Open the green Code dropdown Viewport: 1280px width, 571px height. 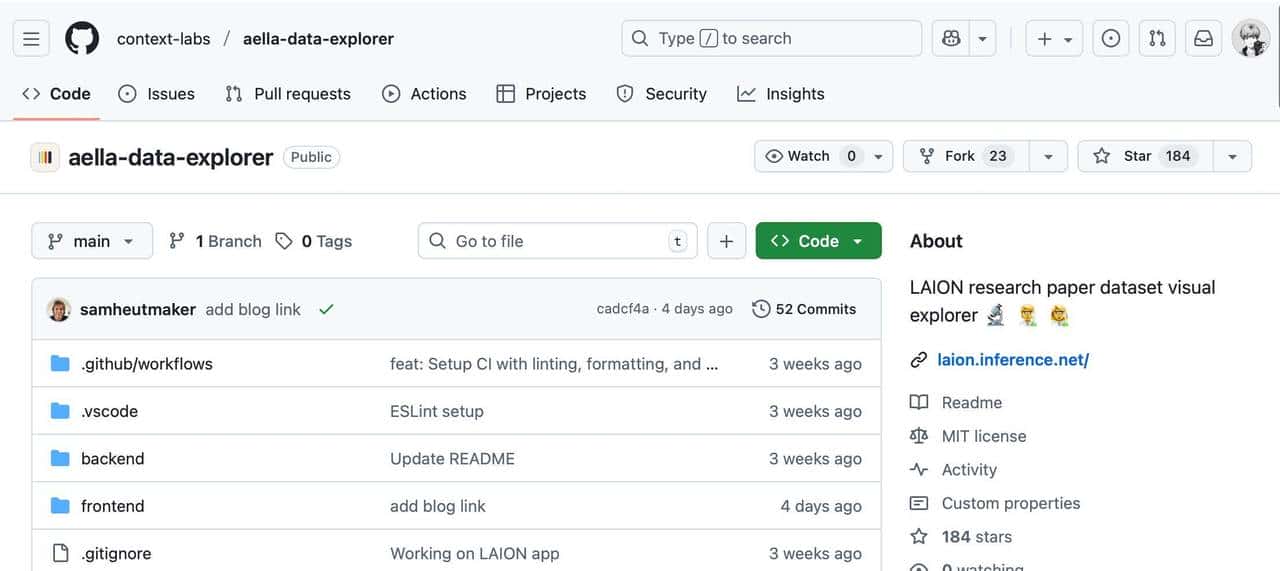click(818, 241)
